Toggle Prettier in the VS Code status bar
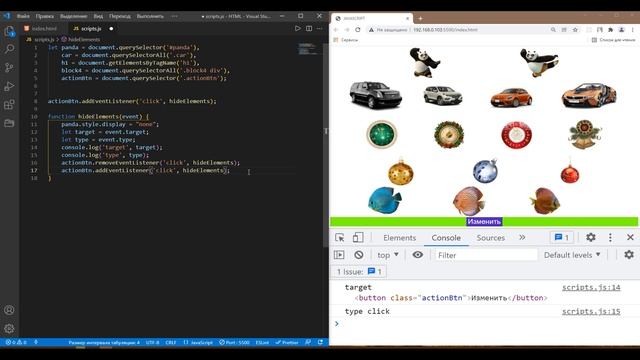640x360 pixels. click(287, 342)
